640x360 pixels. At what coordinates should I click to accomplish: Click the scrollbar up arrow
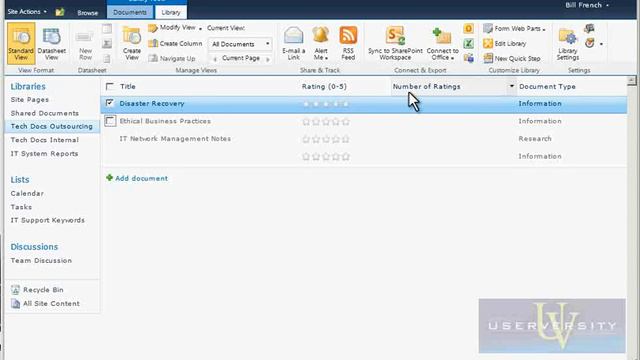[631, 80]
